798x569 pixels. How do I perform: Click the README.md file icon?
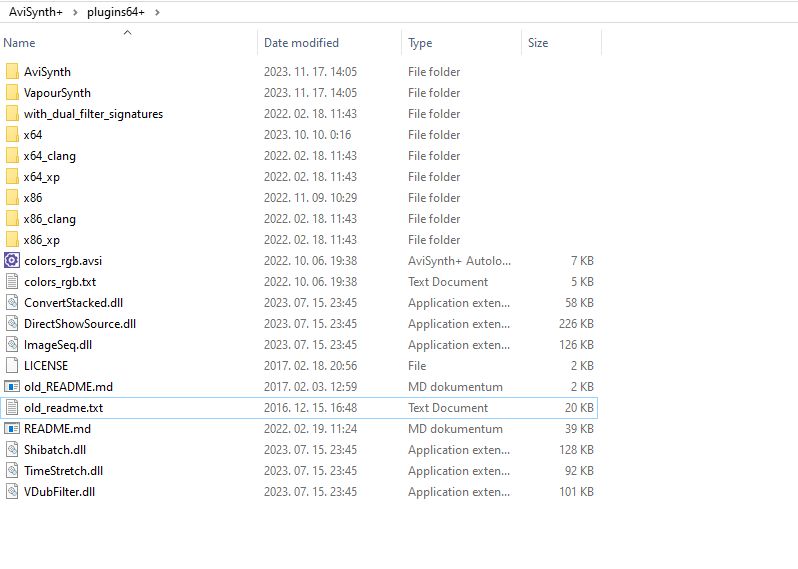tap(12, 429)
